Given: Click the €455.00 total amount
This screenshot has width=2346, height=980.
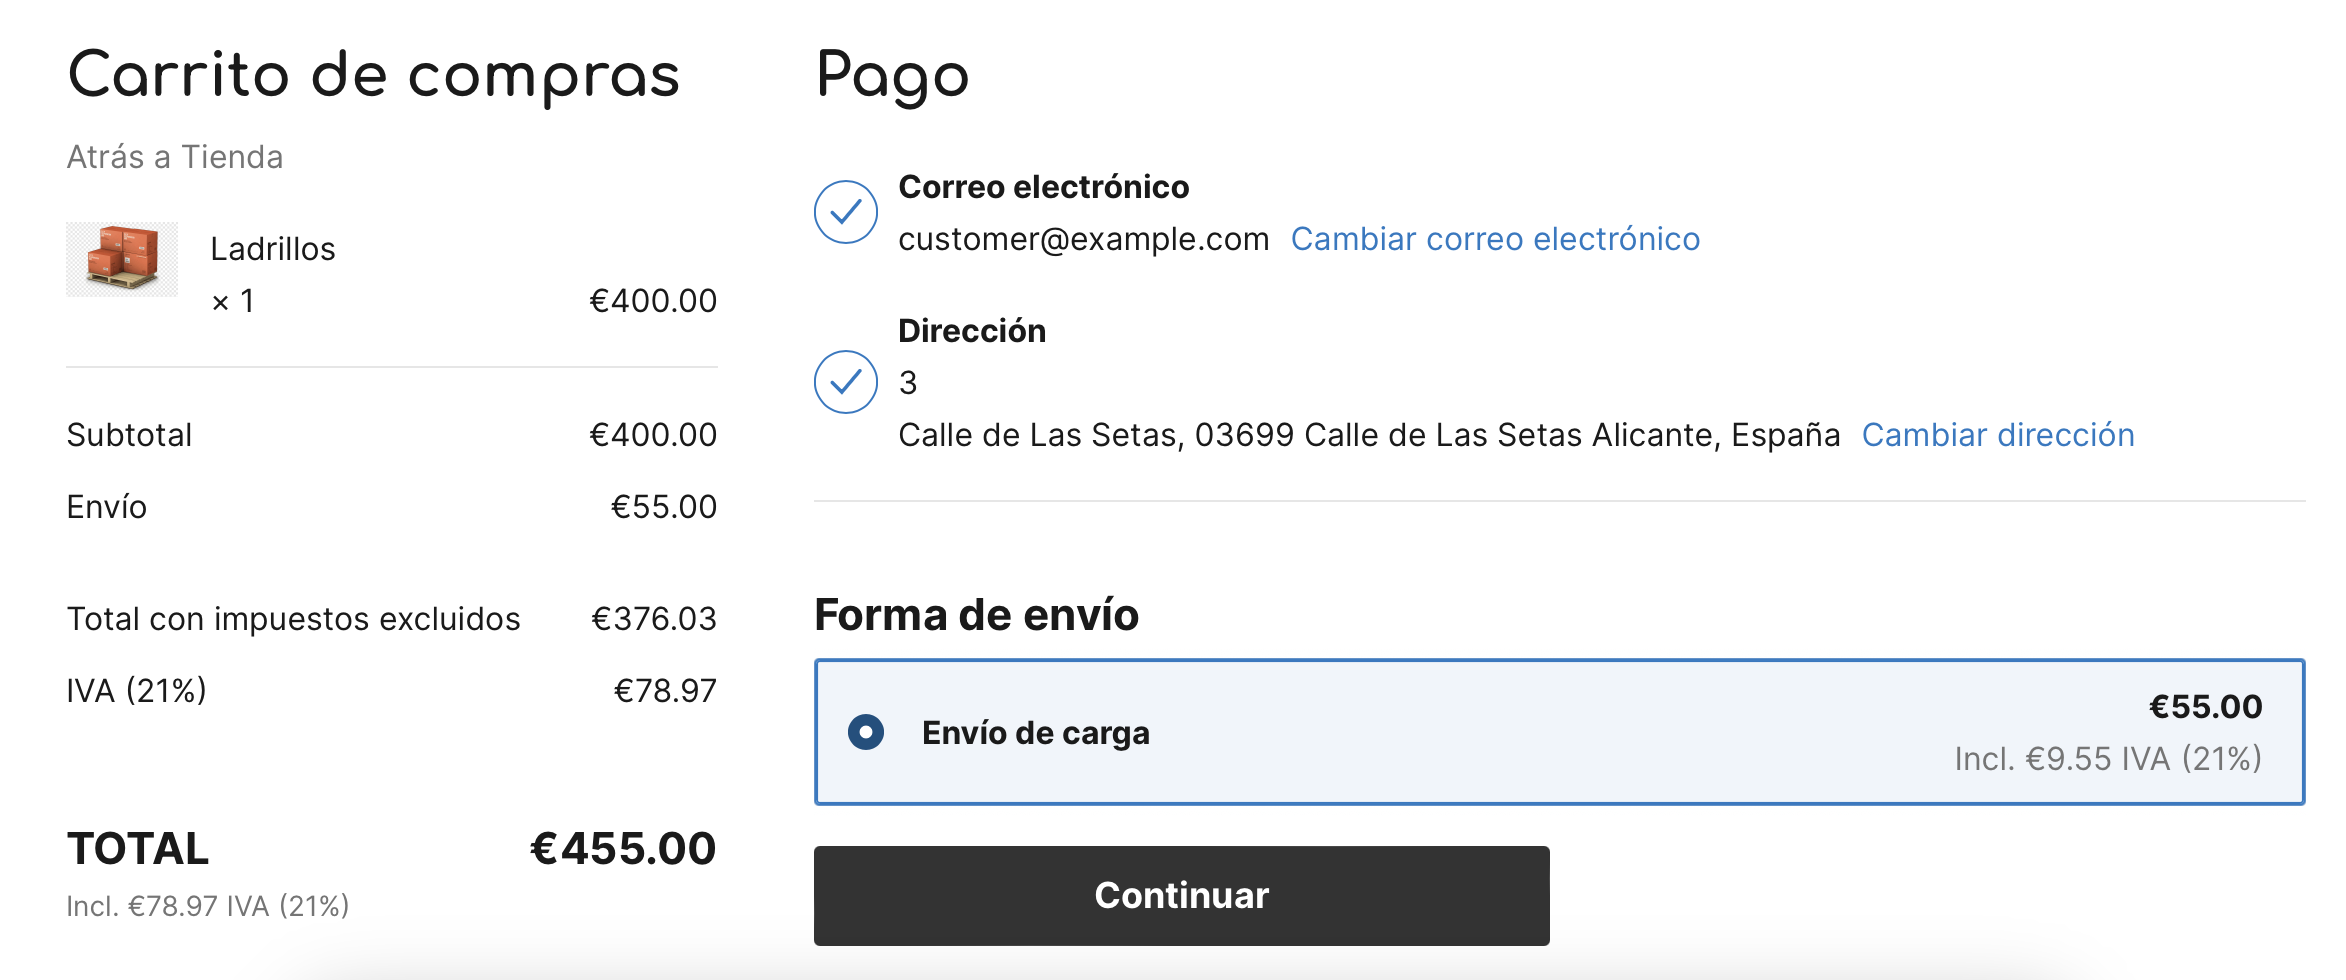Looking at the screenshot, I should [623, 849].
